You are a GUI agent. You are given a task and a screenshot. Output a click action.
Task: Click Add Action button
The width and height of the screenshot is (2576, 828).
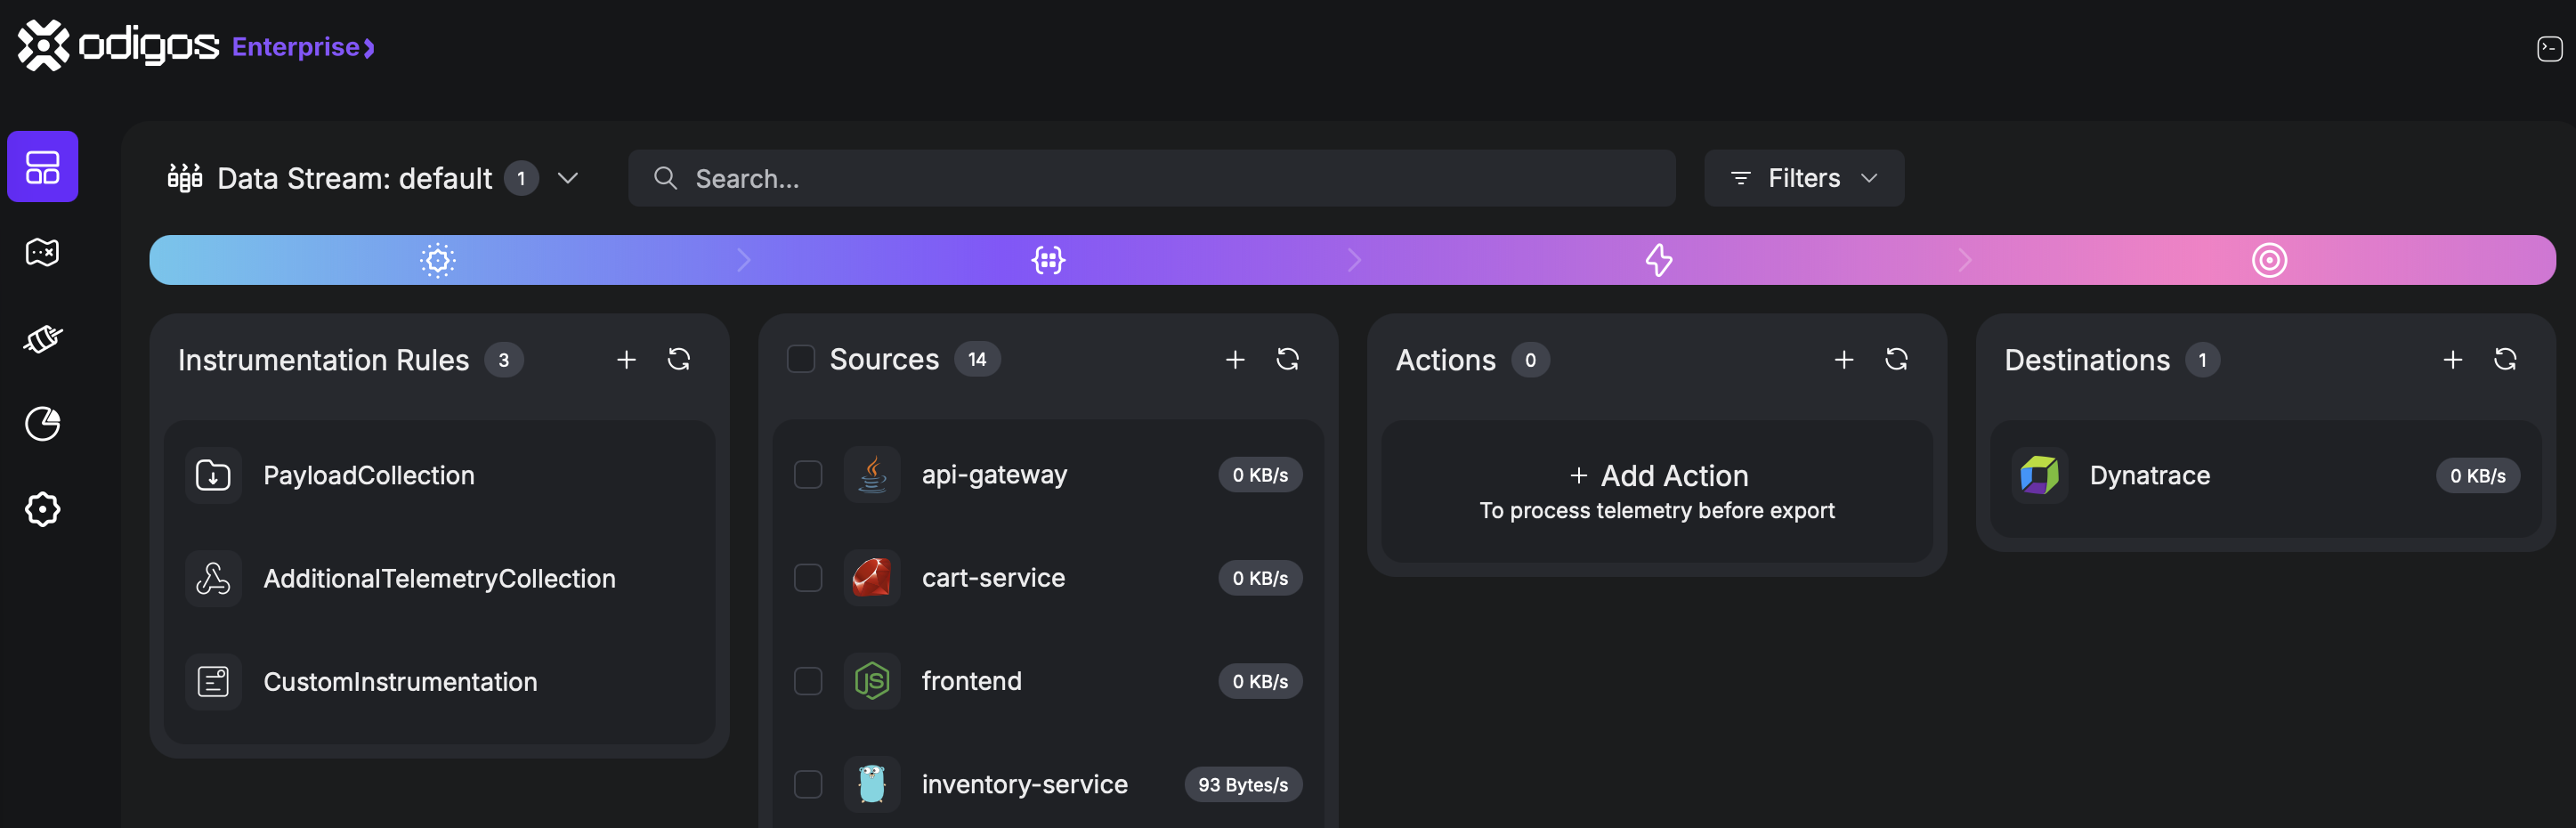[x=1657, y=491]
